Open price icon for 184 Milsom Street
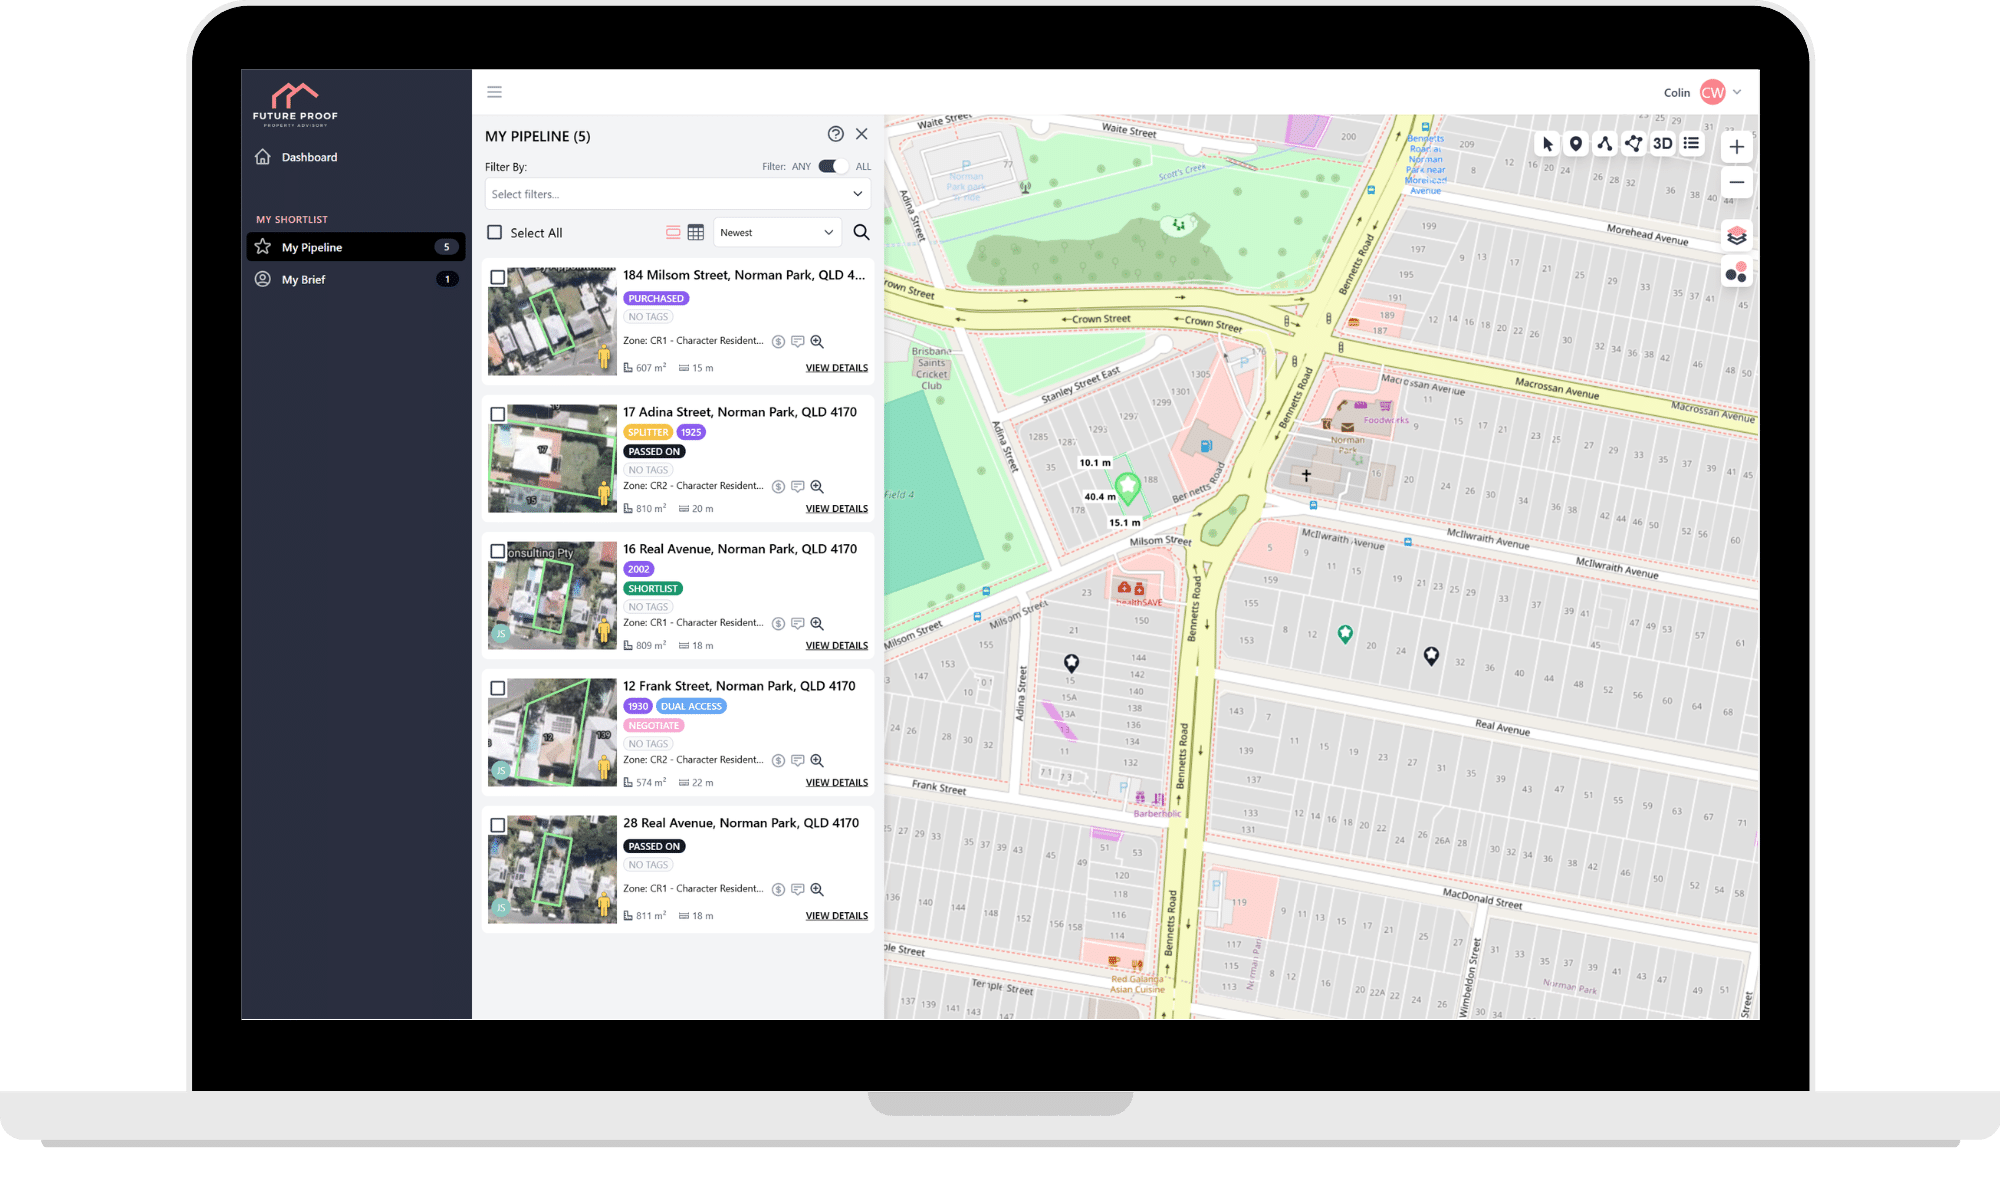The width and height of the screenshot is (2000, 1200). click(778, 342)
